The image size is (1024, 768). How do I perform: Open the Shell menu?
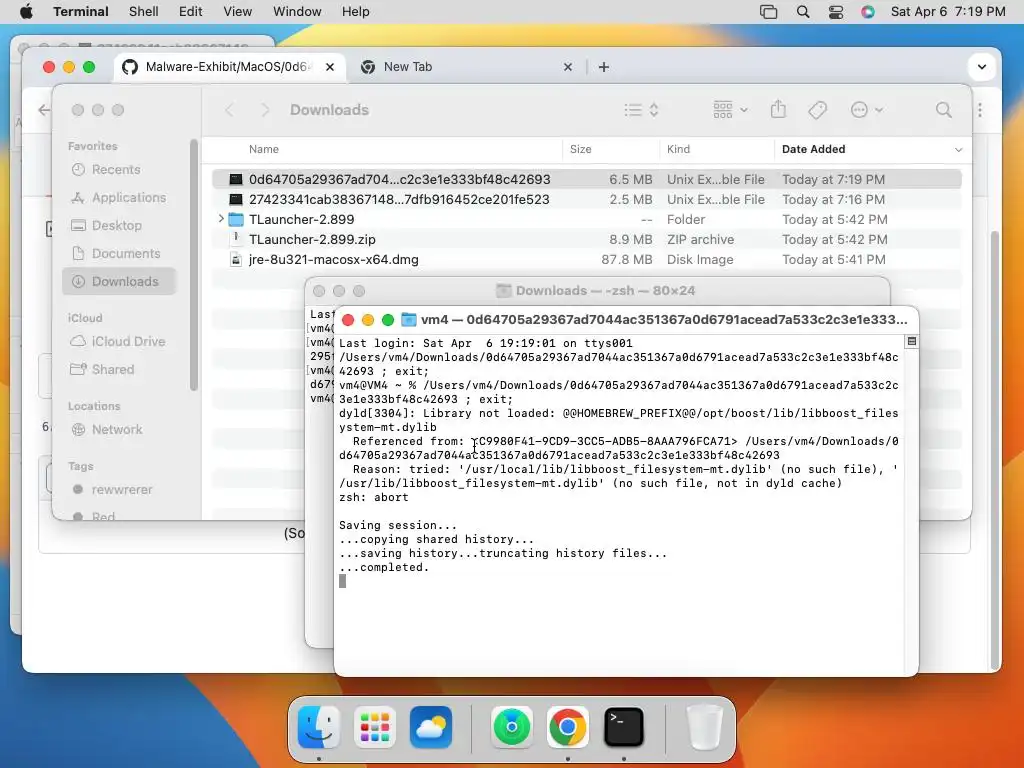[x=143, y=12]
